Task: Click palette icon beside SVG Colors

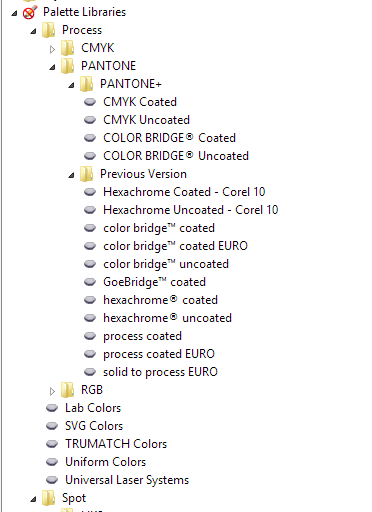Action: (x=52, y=426)
